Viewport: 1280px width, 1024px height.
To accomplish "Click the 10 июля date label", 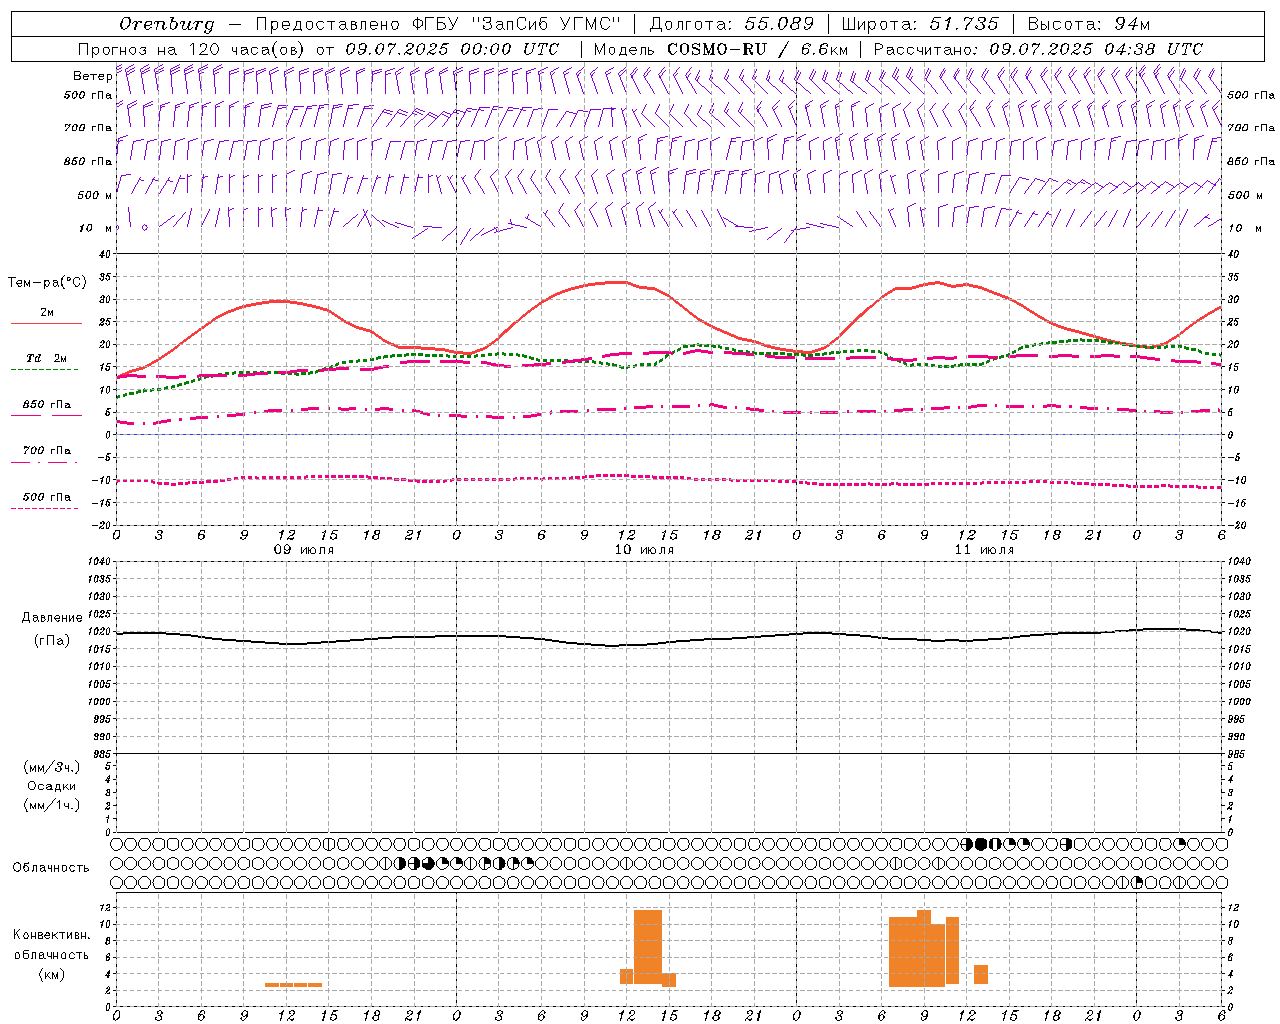I will coord(644,550).
